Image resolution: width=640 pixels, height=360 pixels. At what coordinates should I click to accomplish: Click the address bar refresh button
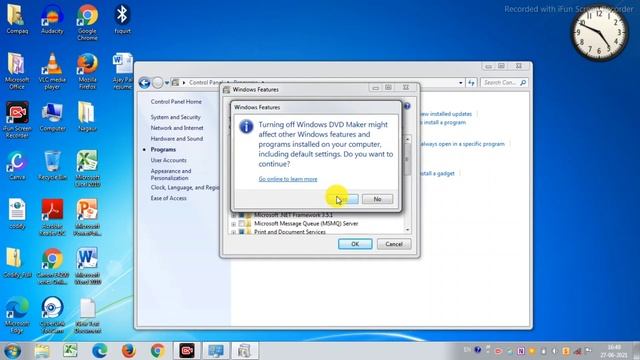pyautogui.click(x=471, y=83)
